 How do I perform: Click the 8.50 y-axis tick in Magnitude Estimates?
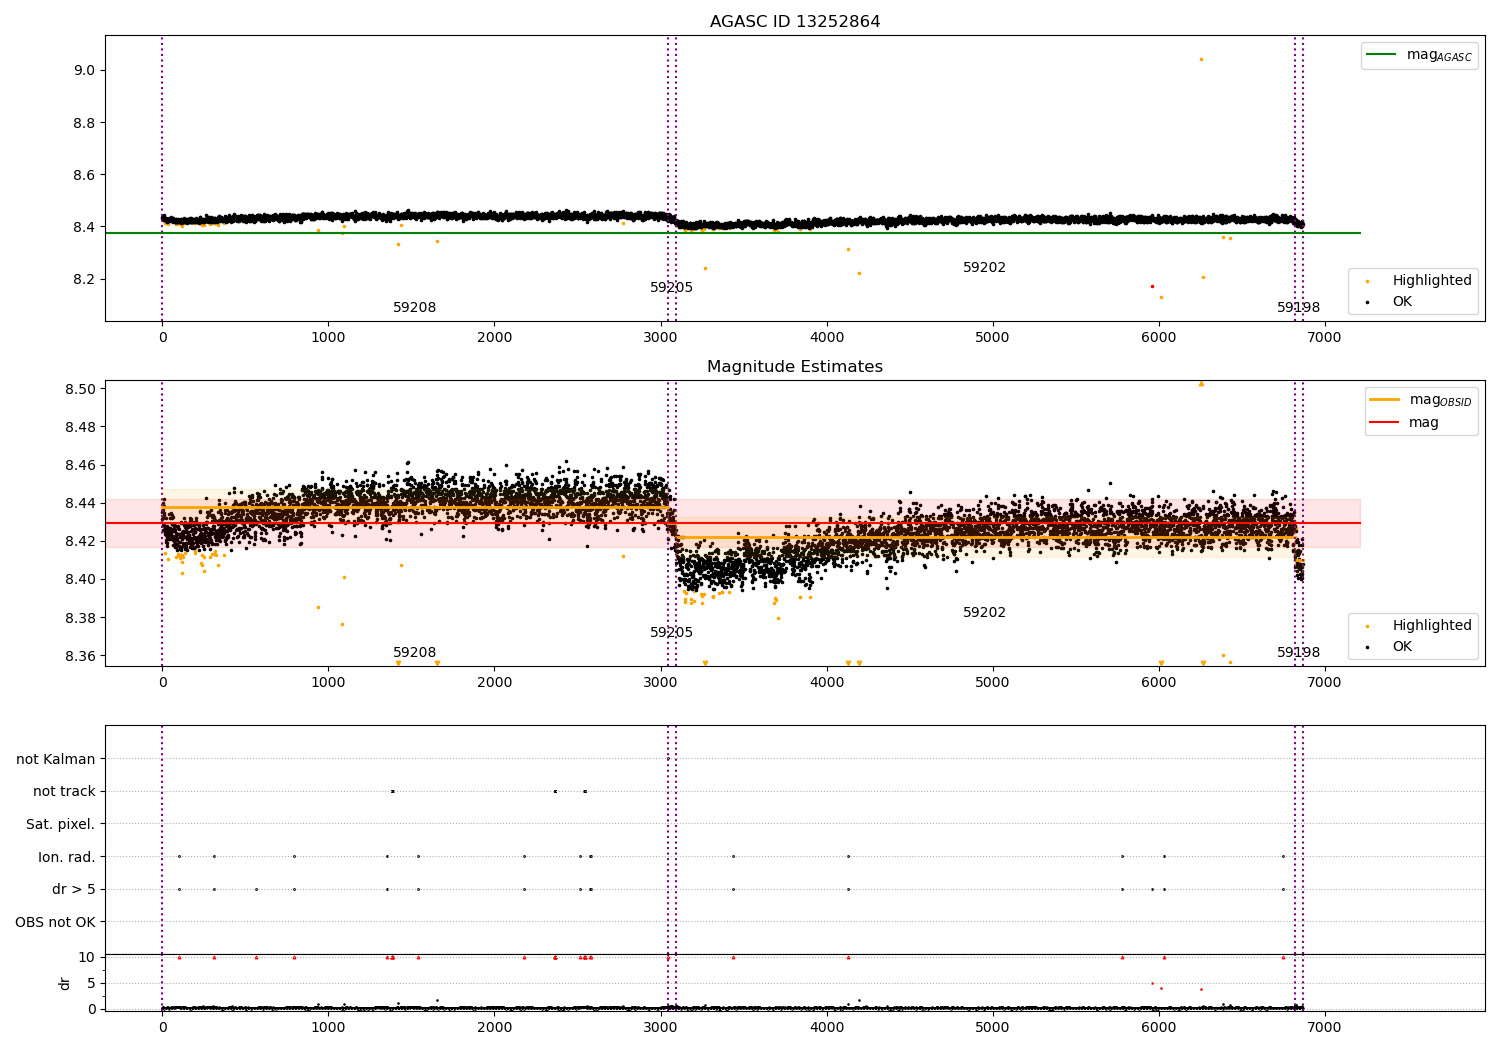[81, 389]
